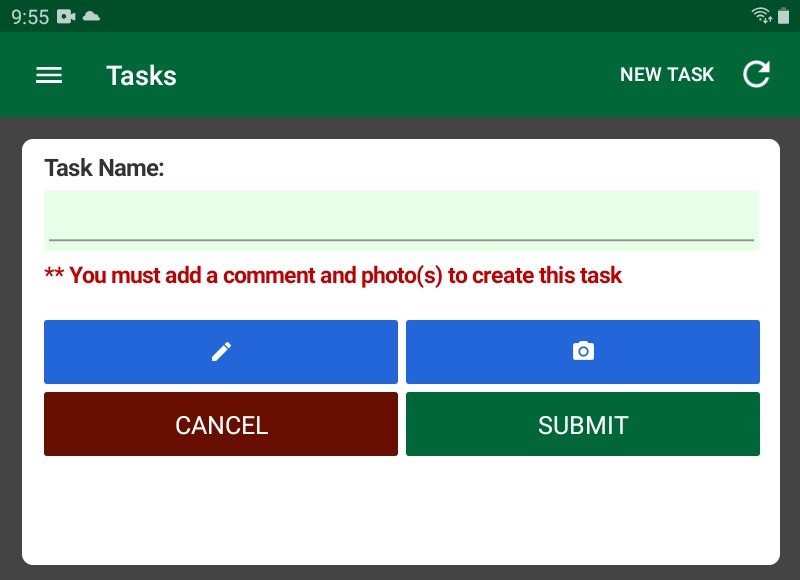Viewport: 800px width, 580px height.
Task: Tap the empty green app bar space before NEW TASK
Action: (400, 76)
